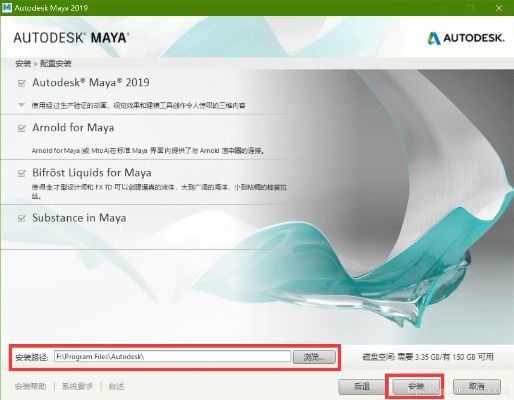
Task: Open the 自述 readme link
Action: [x=116, y=386]
